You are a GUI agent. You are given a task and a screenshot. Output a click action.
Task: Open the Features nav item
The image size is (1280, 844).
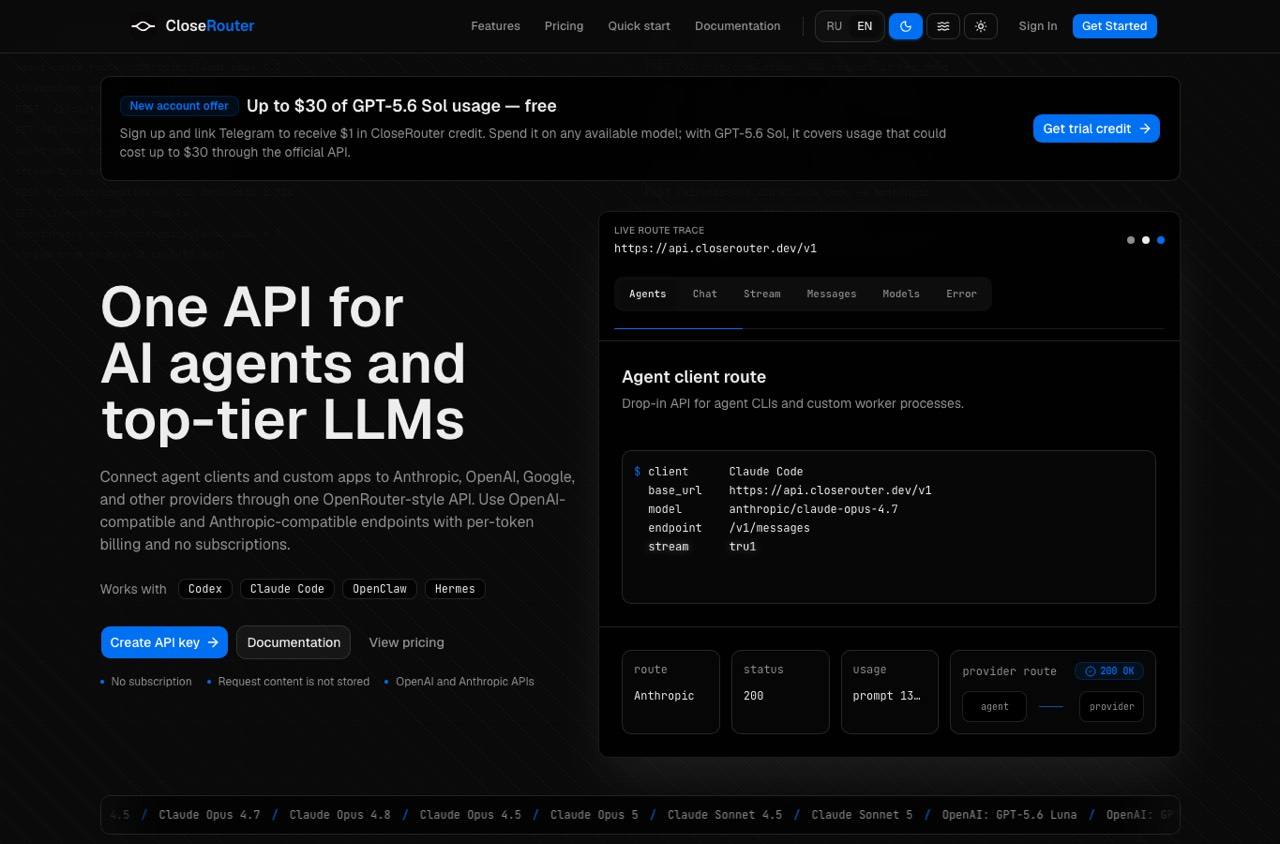click(495, 26)
